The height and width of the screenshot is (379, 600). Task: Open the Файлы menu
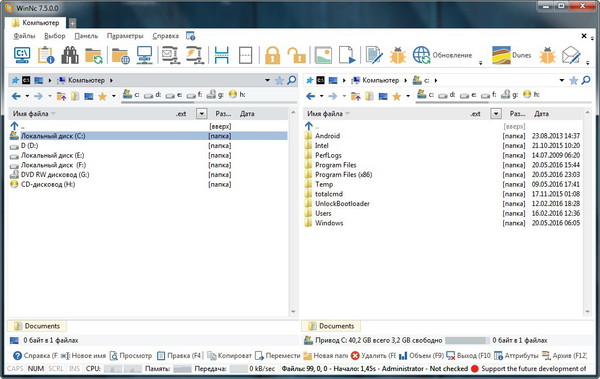coord(24,36)
